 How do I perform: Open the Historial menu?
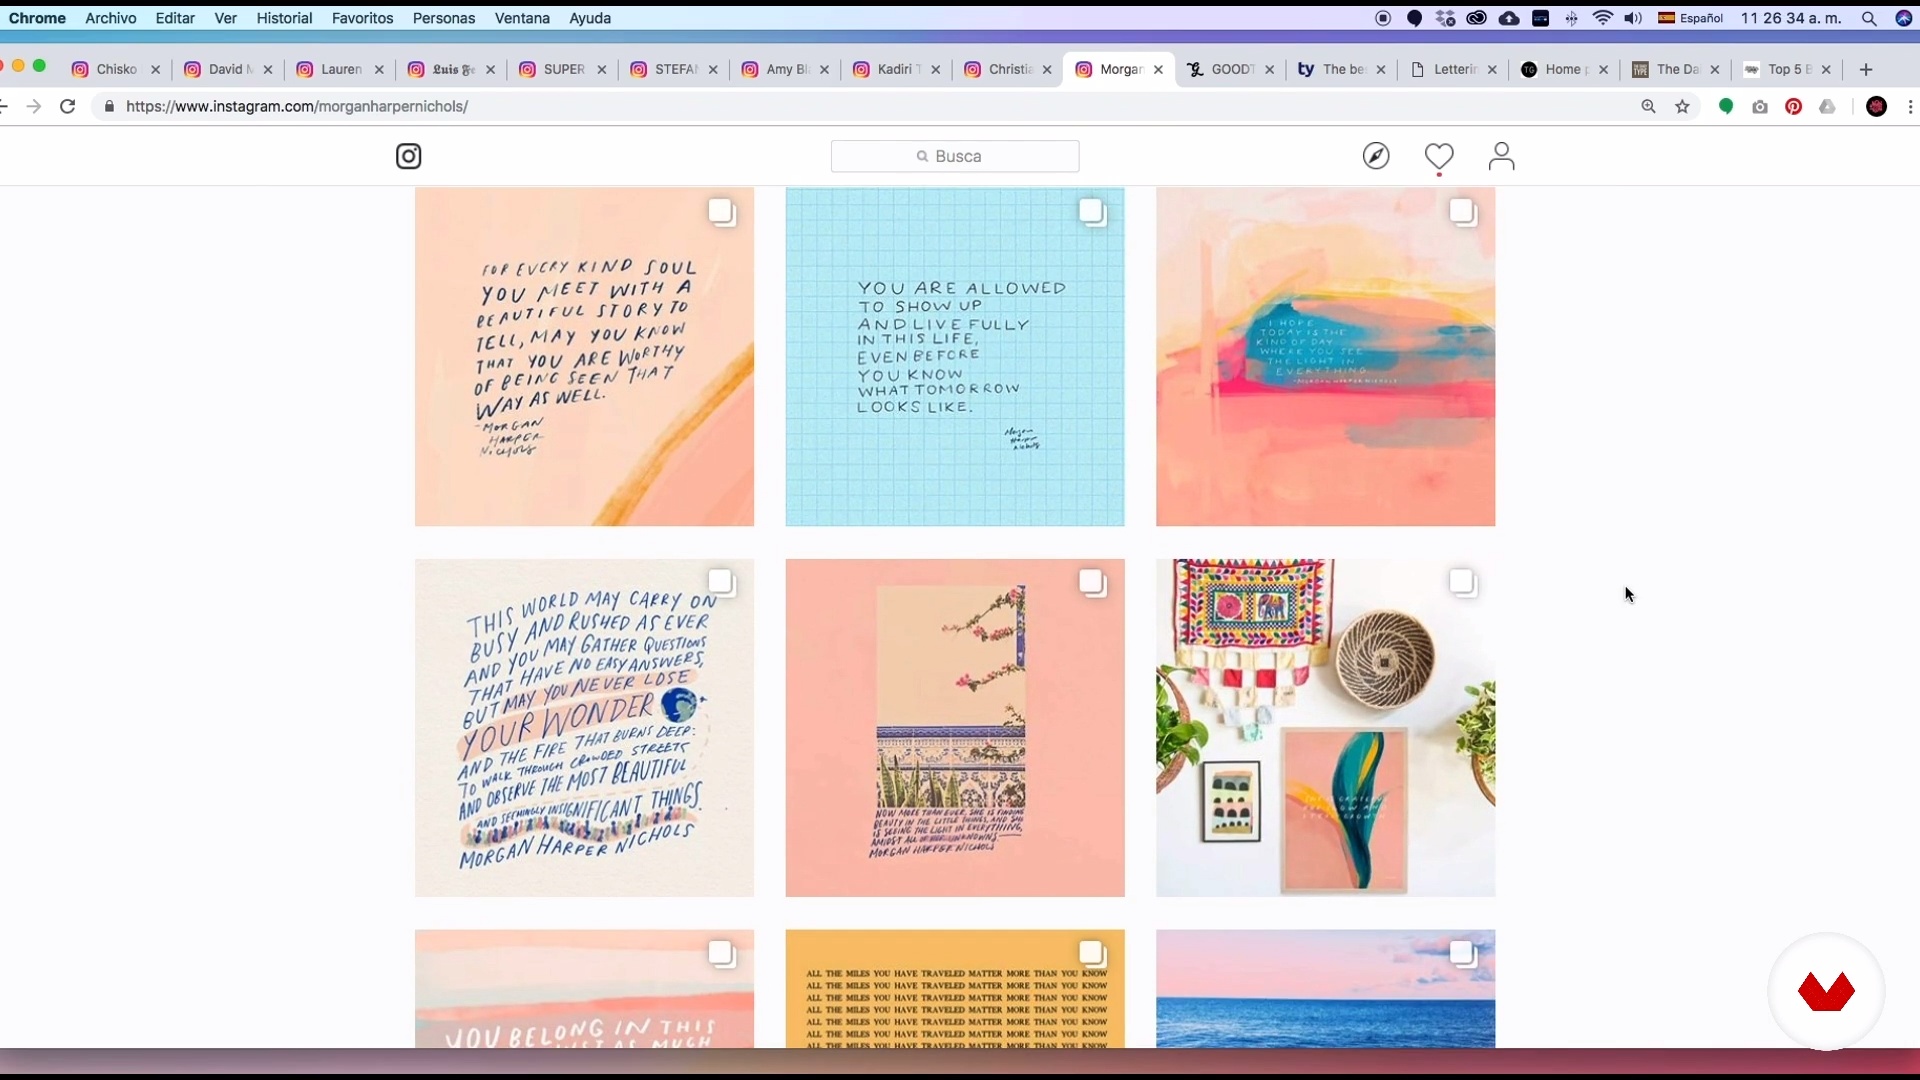[x=284, y=18]
